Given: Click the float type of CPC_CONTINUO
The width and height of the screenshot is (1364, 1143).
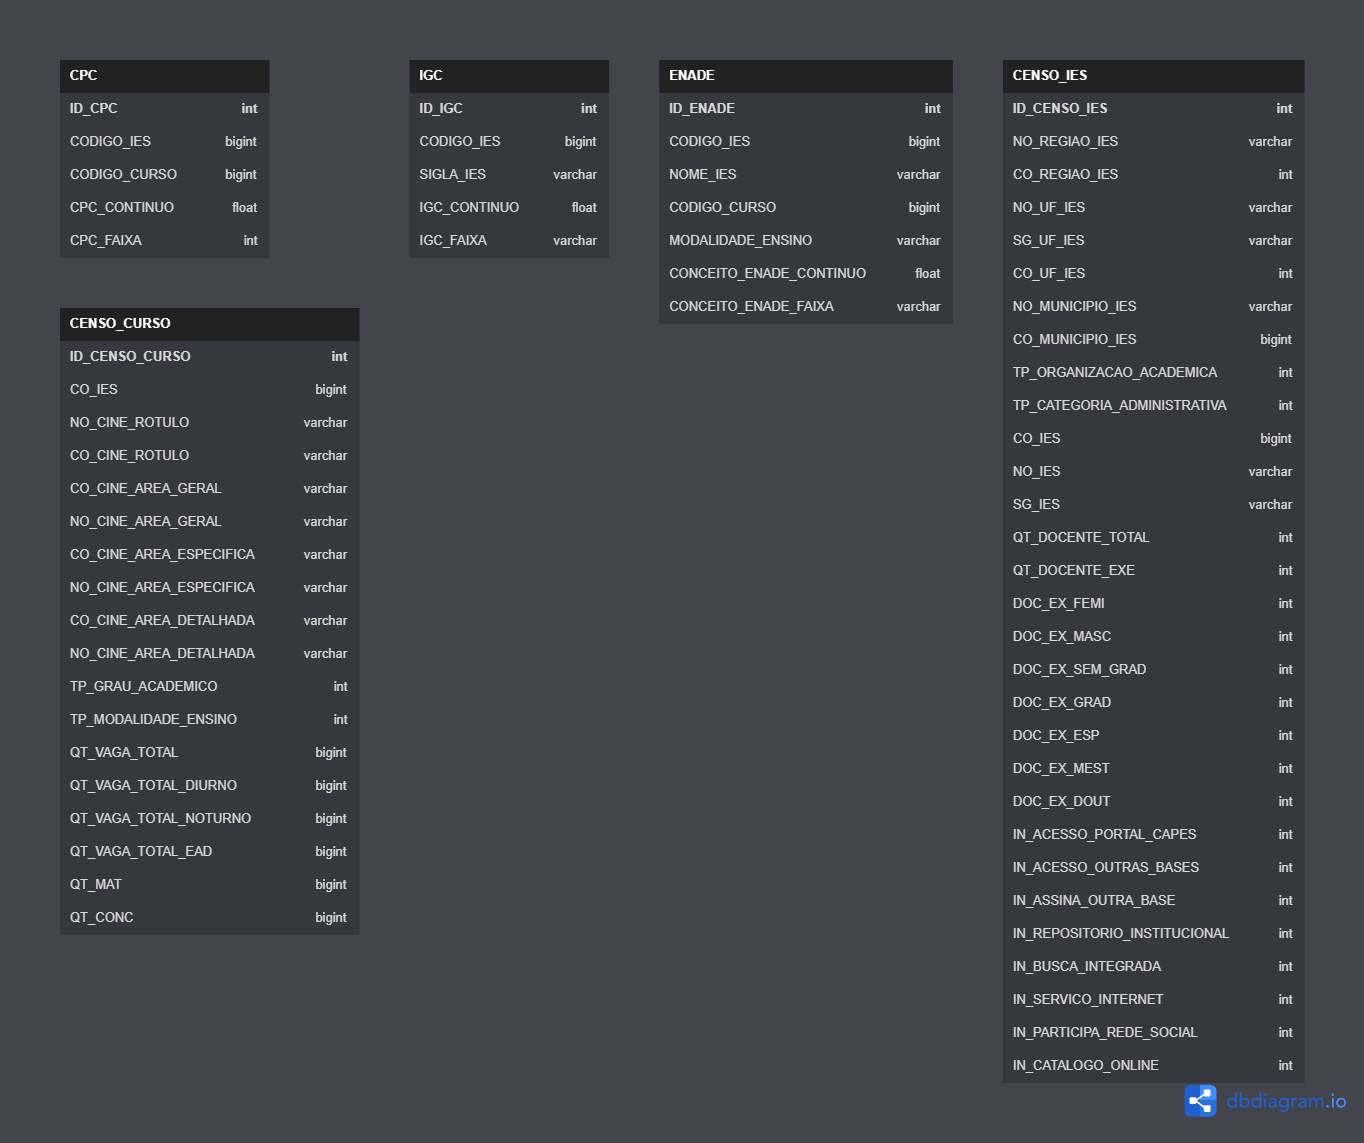Looking at the screenshot, I should coord(245,208).
